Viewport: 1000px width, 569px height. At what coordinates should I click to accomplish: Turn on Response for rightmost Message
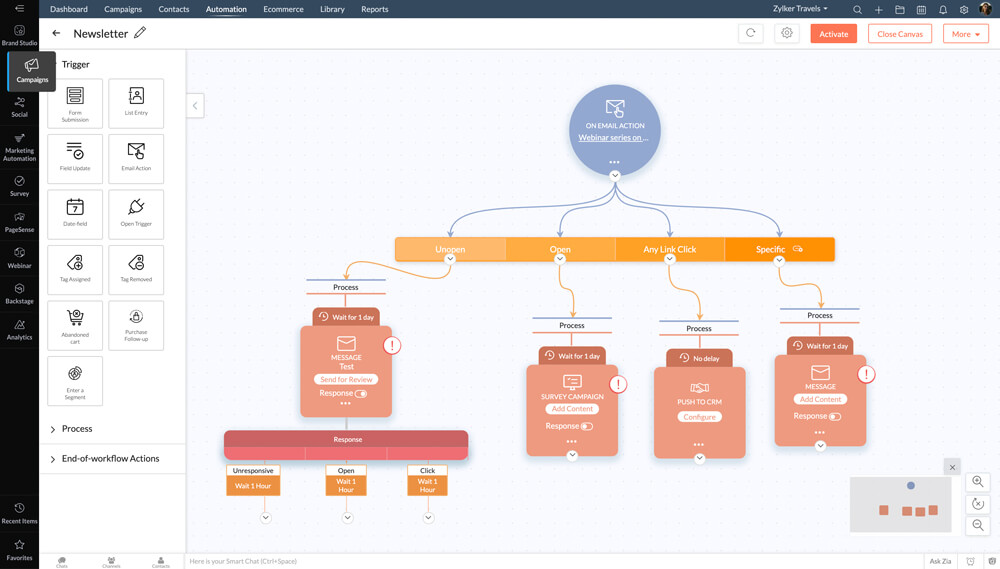[835, 416]
